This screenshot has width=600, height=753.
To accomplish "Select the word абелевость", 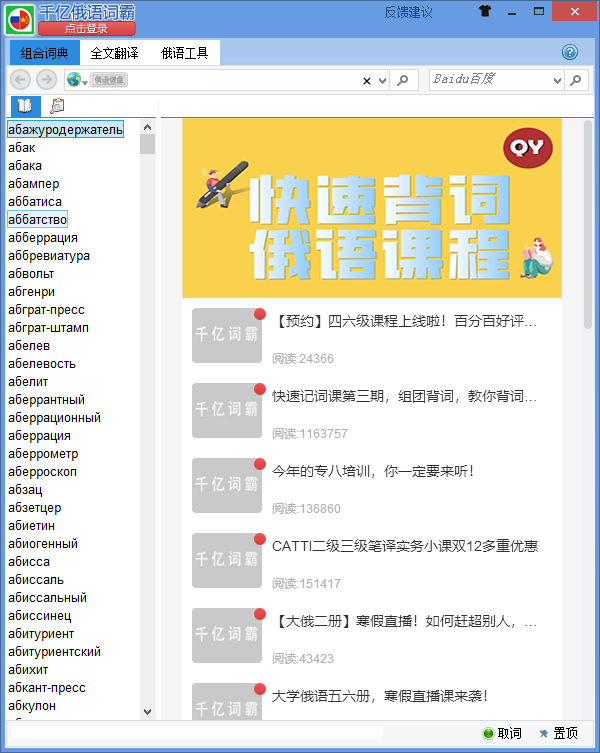I will click(x=42, y=364).
